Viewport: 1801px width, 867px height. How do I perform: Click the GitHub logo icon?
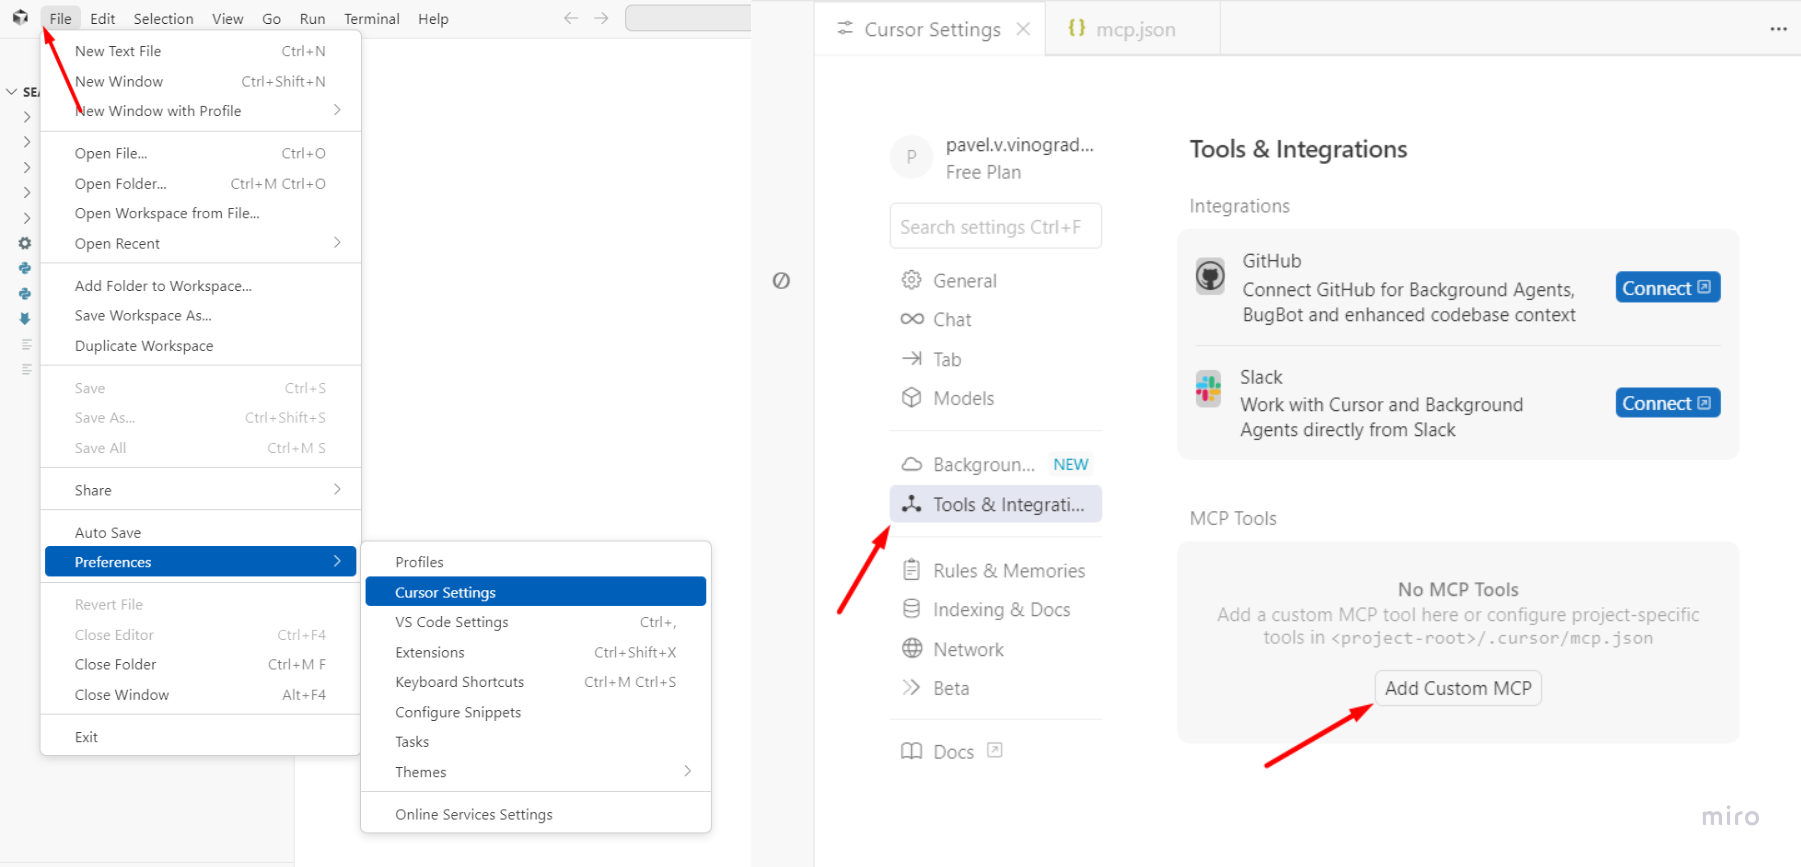click(x=1210, y=275)
